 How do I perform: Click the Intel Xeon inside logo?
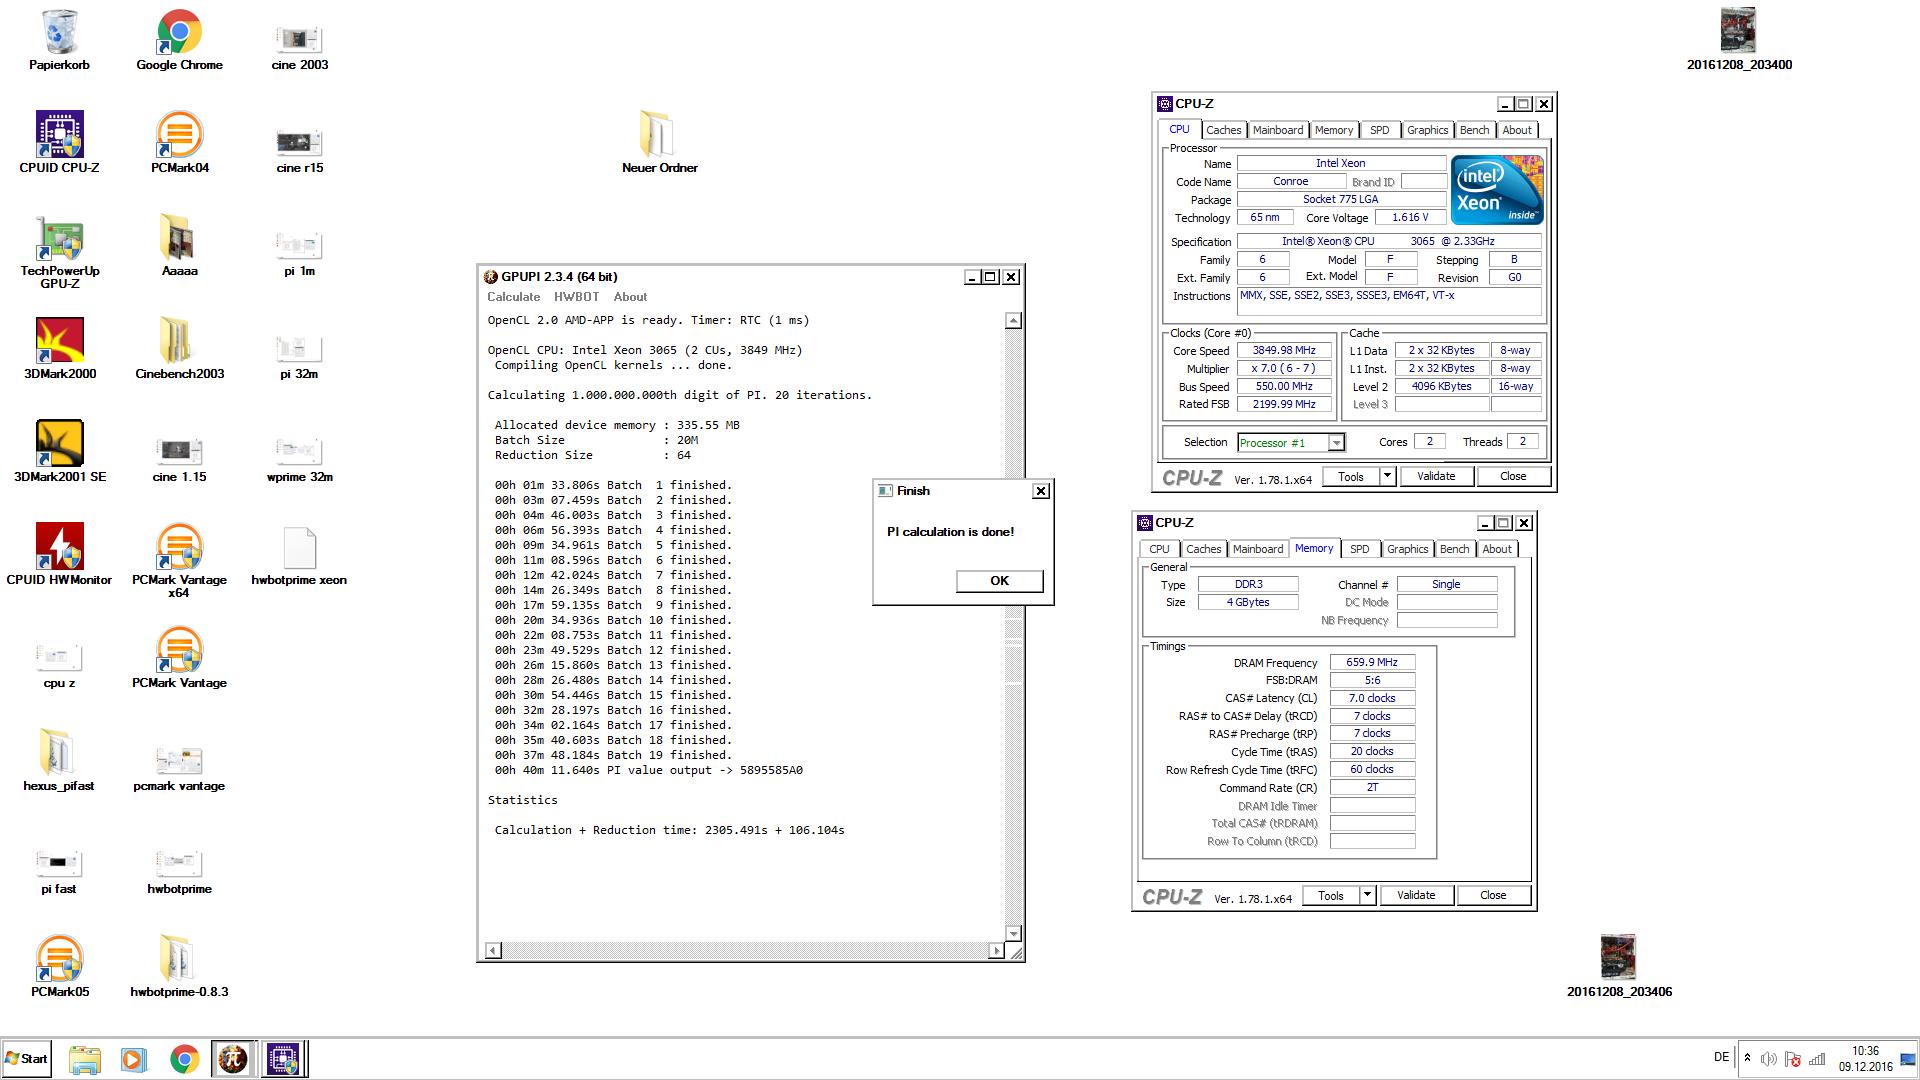1497,190
